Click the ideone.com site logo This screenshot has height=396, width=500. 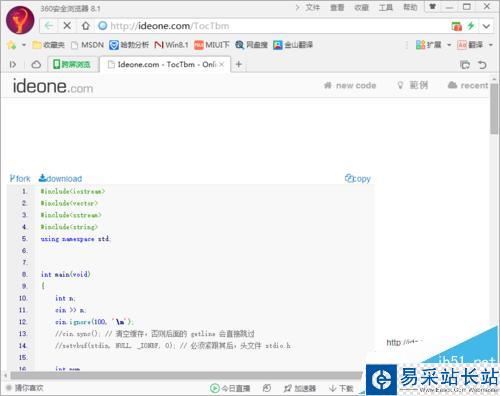pyautogui.click(x=53, y=86)
